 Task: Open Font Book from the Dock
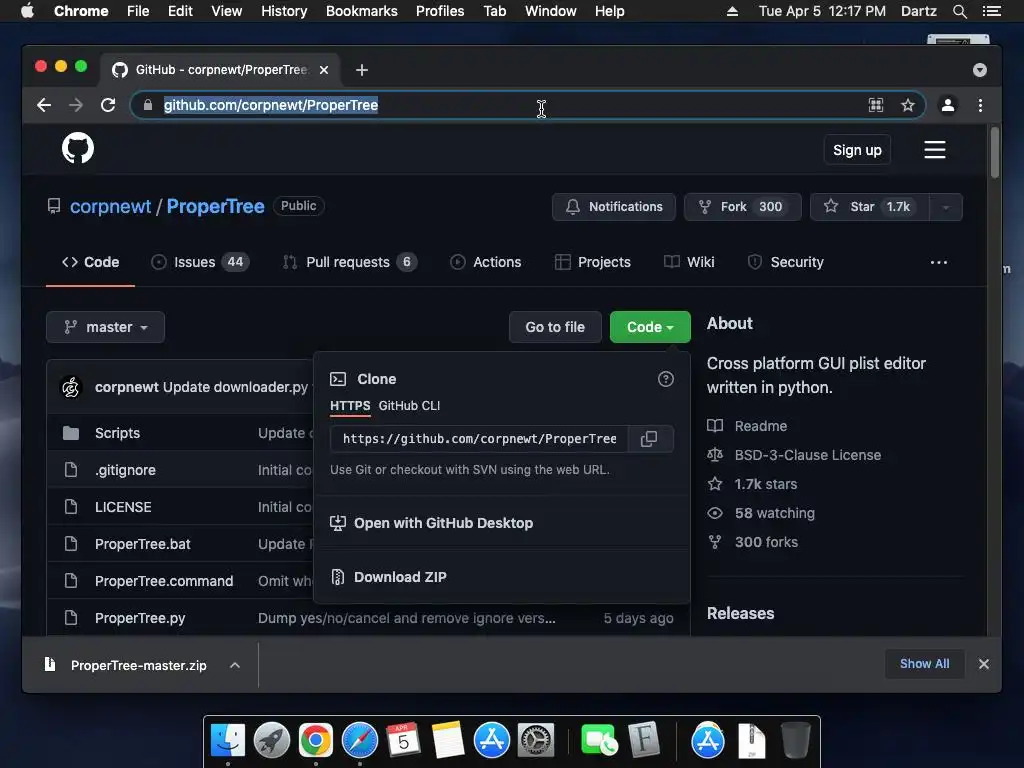point(645,741)
